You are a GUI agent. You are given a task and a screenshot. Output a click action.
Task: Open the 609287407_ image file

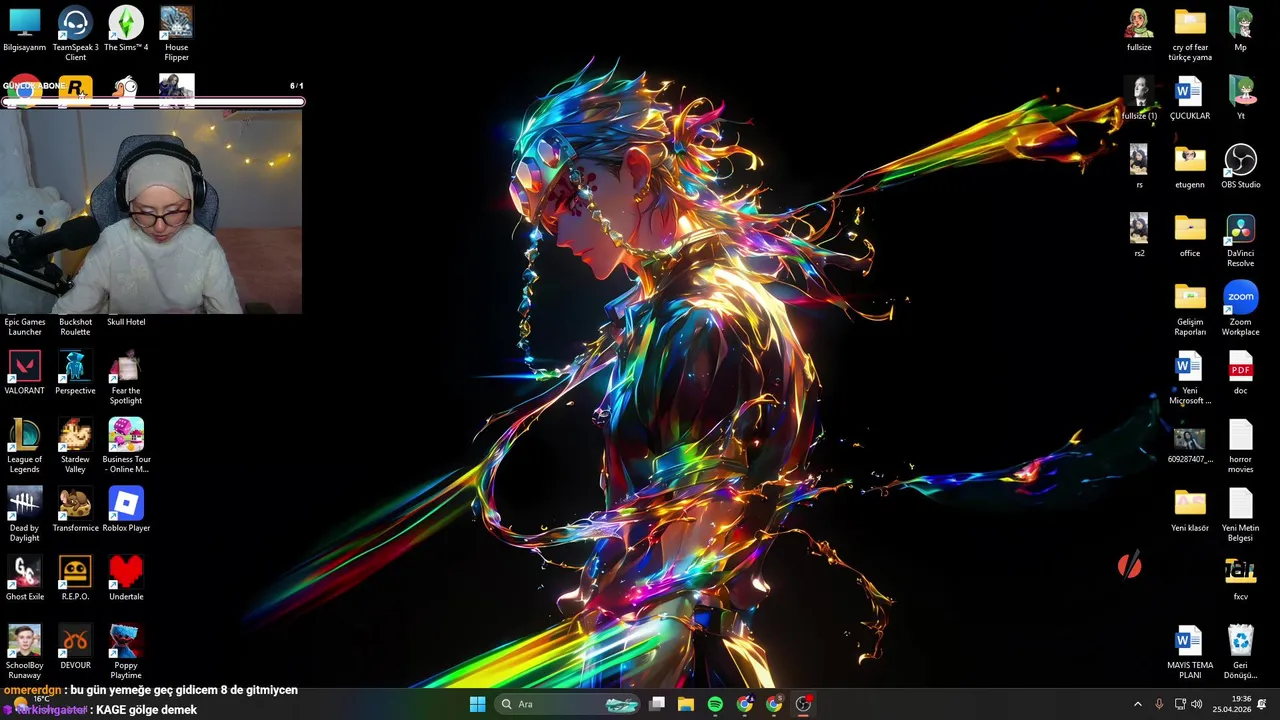coord(1190,446)
